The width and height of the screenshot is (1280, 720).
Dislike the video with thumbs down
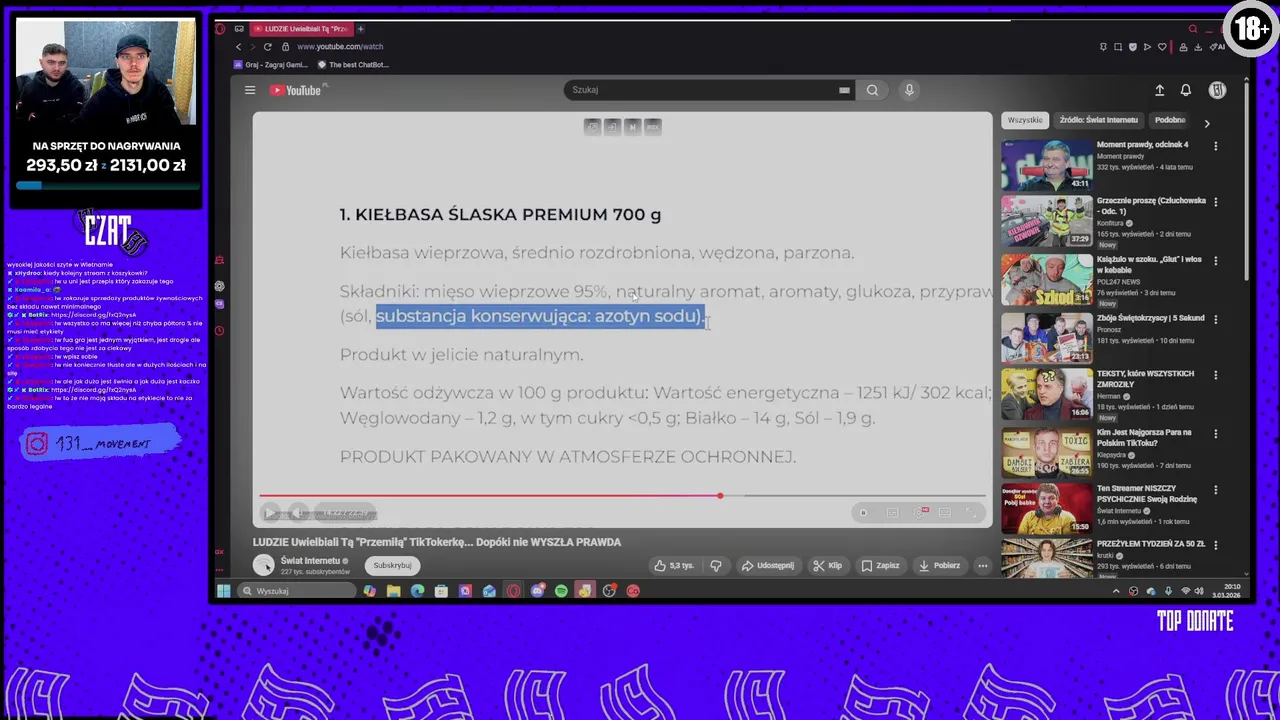pyautogui.click(x=716, y=566)
